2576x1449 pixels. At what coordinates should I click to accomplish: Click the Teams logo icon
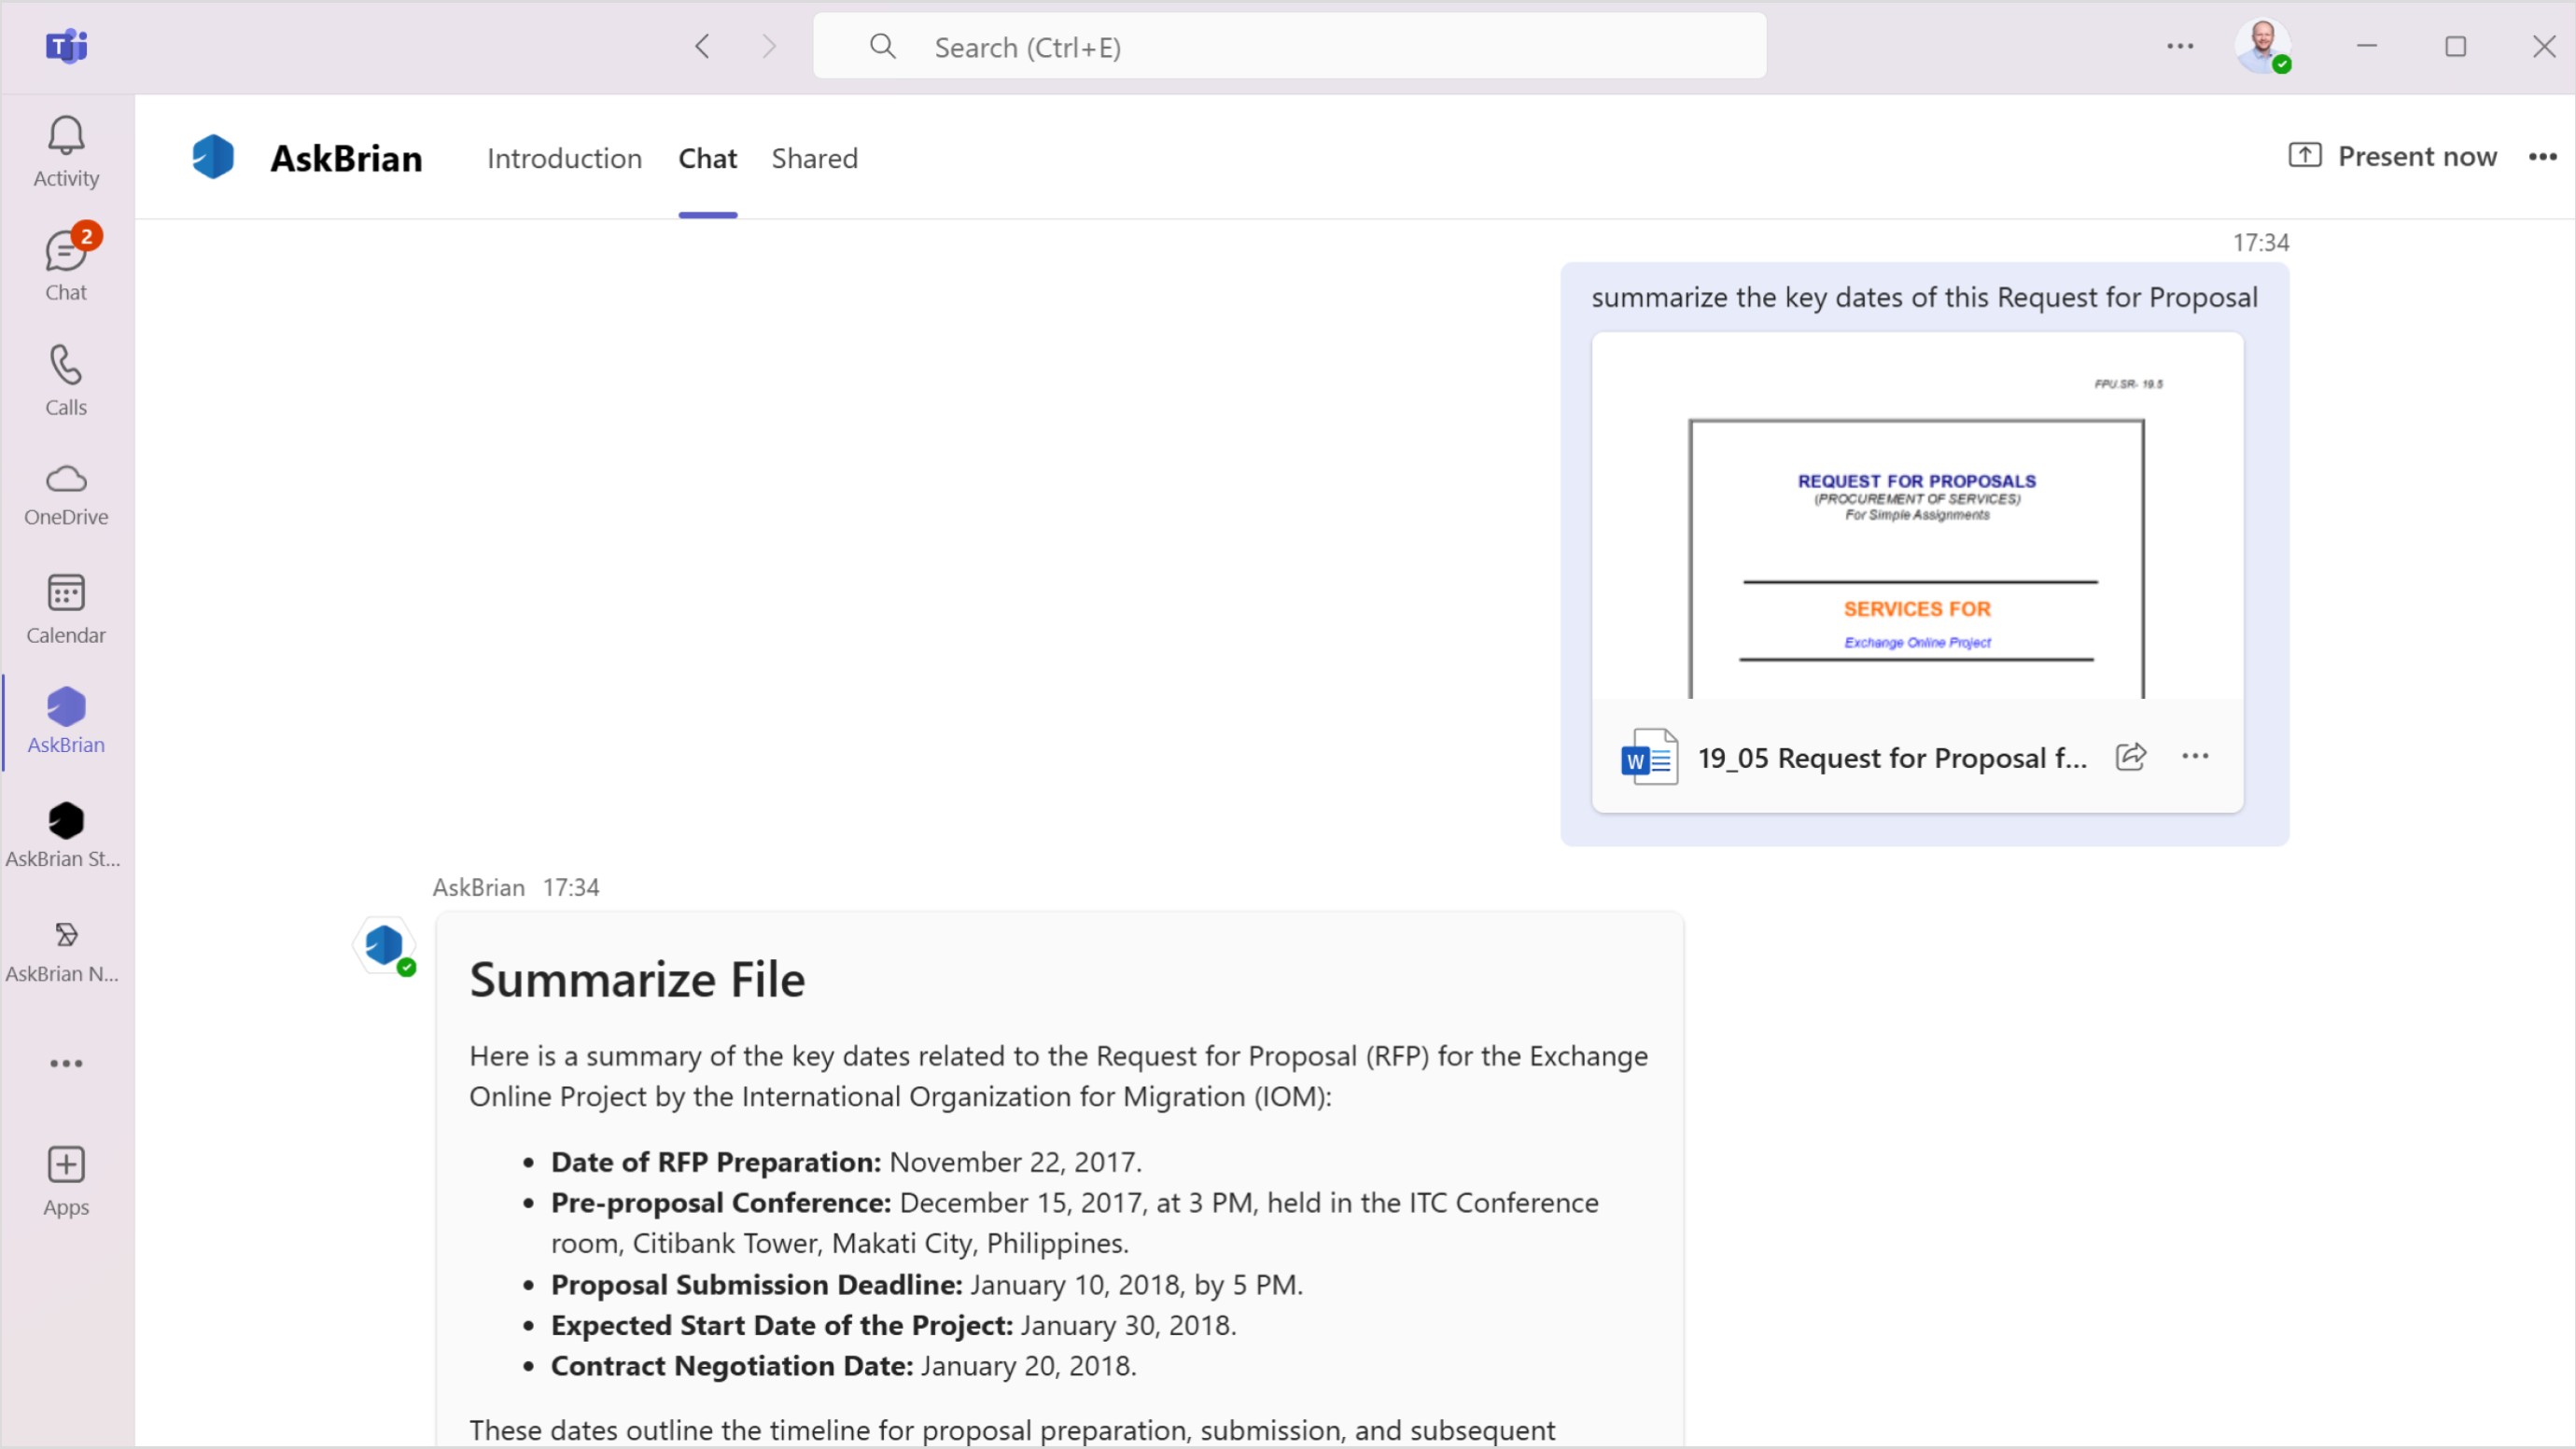point(66,46)
